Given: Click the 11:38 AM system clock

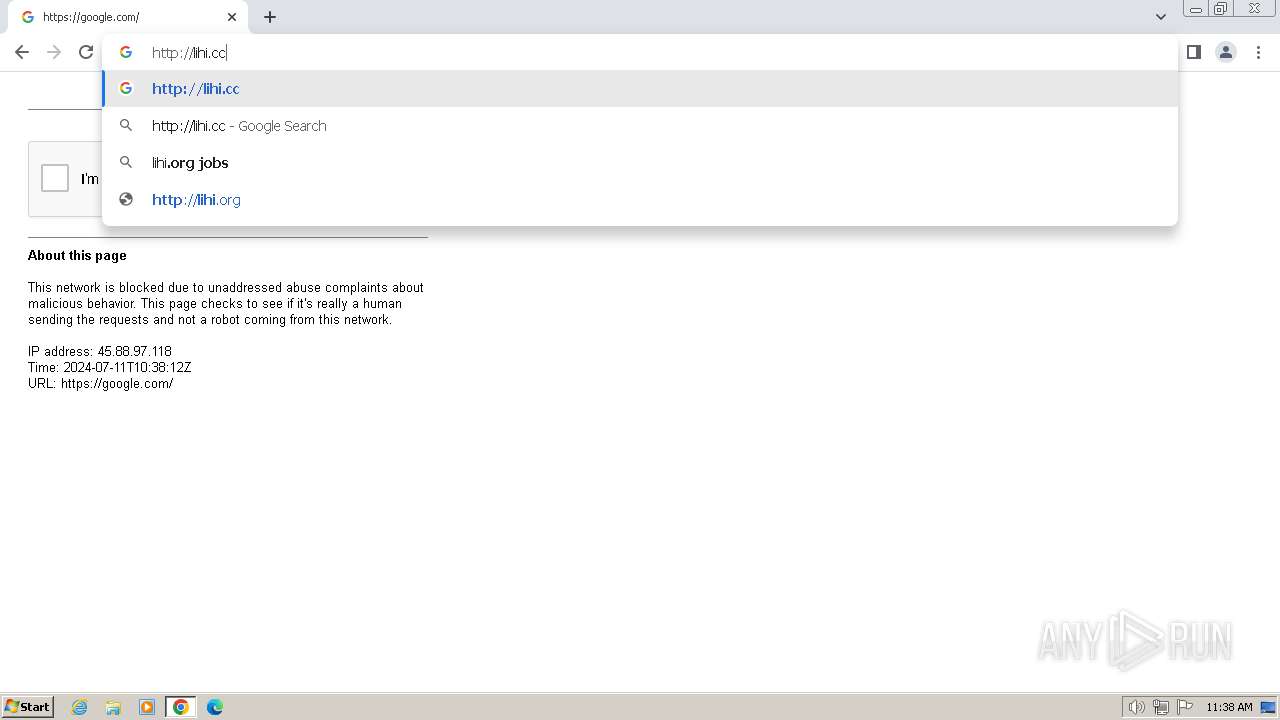Looking at the screenshot, I should point(1229,707).
